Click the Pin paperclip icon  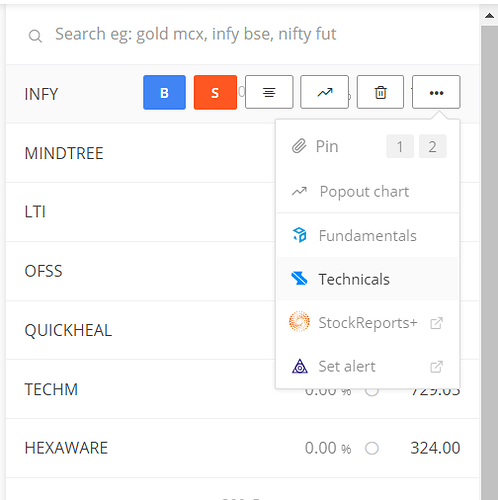click(x=299, y=146)
